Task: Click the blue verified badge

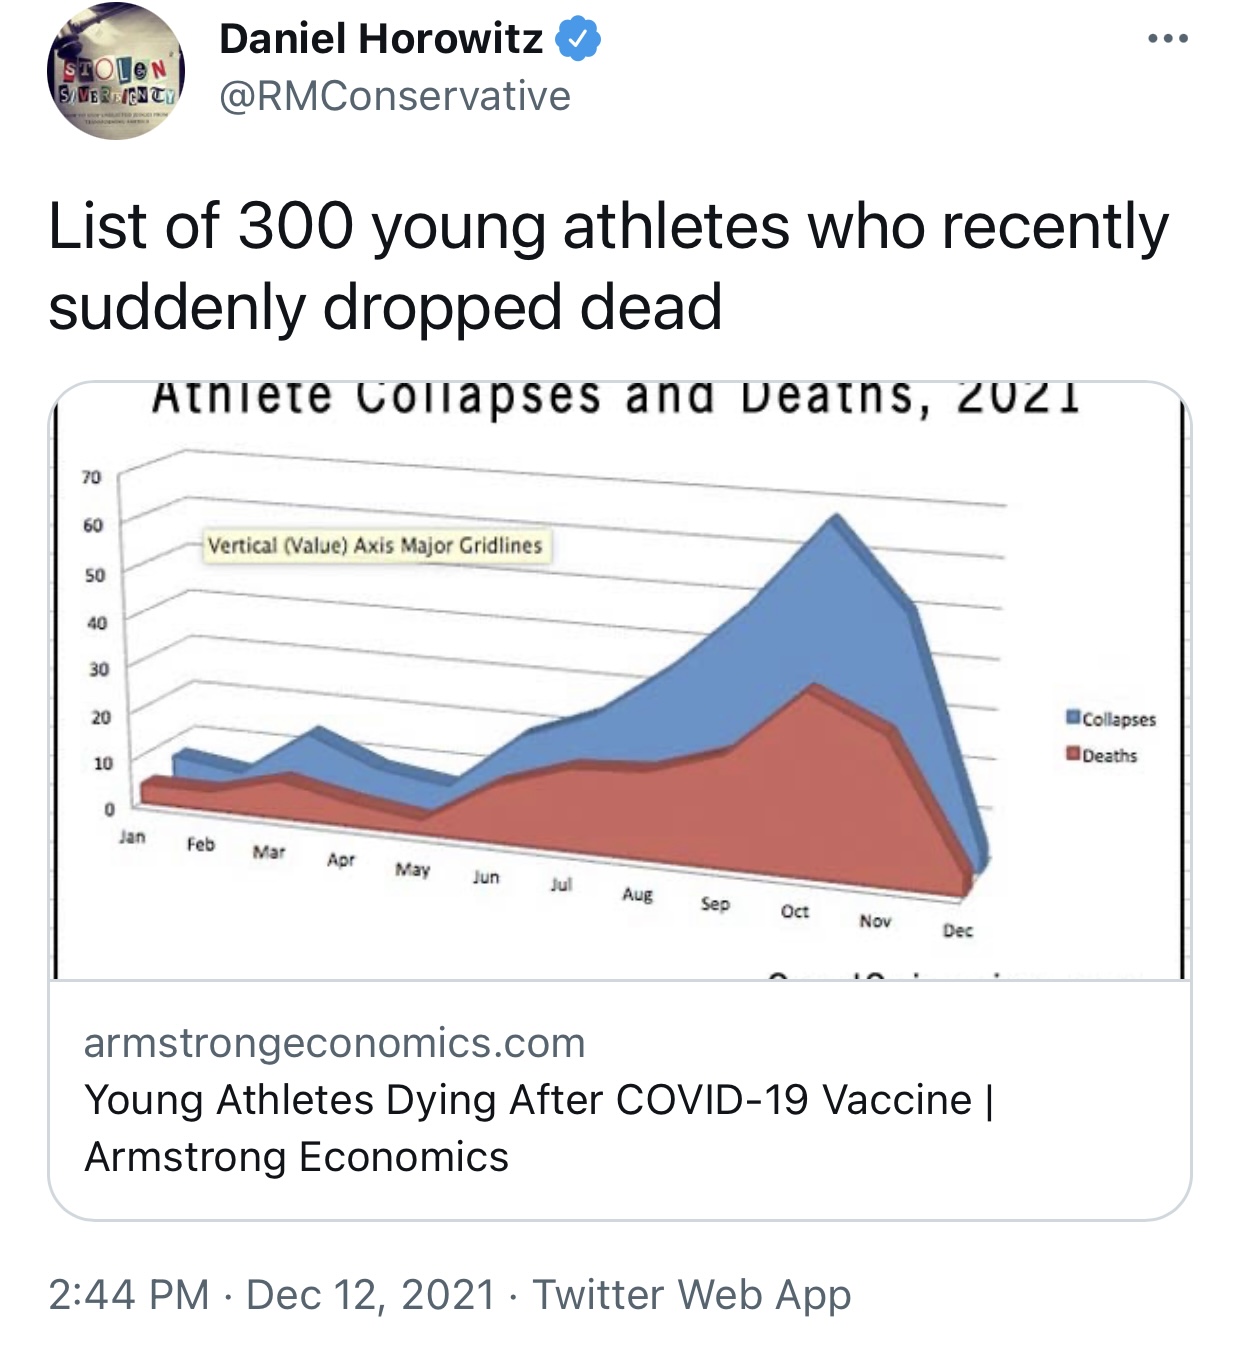Action: coord(578,39)
